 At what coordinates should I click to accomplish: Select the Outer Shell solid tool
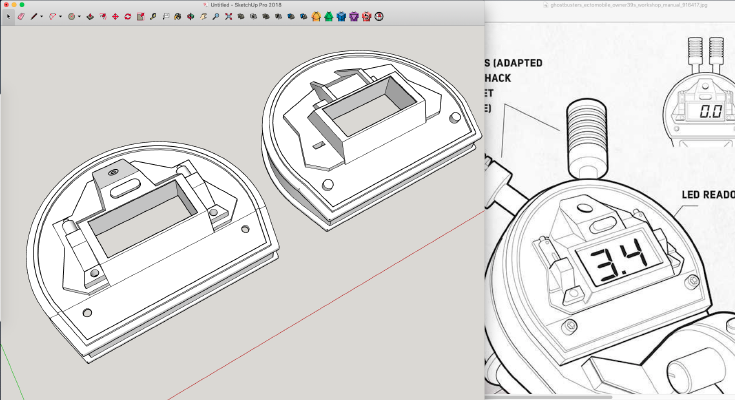pos(241,16)
